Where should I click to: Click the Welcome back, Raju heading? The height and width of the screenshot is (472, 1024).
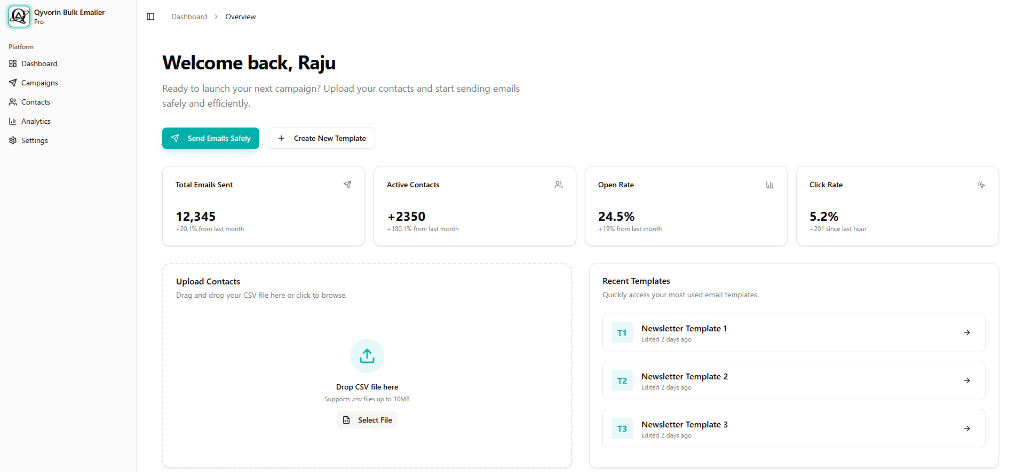coord(249,63)
